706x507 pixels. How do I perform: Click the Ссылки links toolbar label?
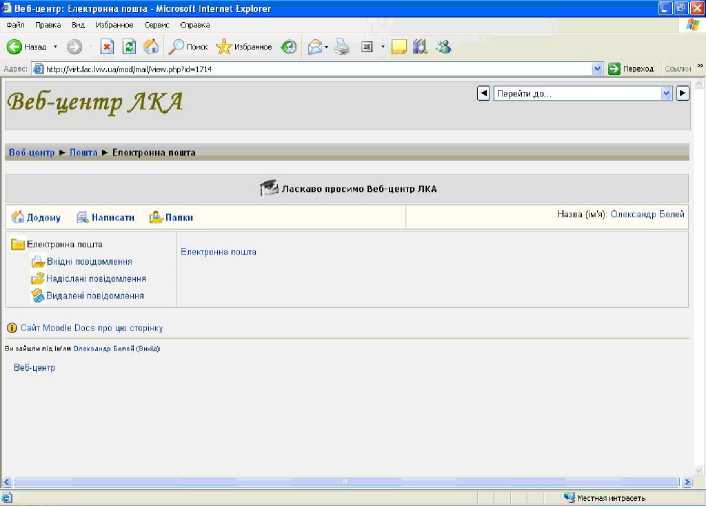[678, 69]
